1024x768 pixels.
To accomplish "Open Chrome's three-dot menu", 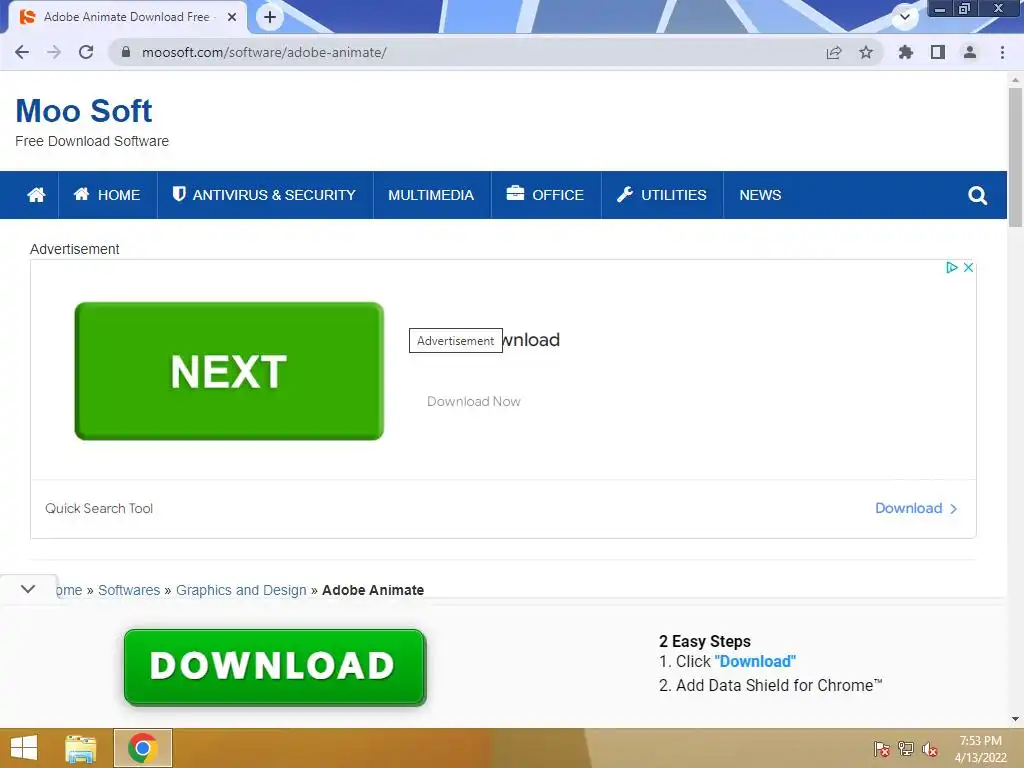I will click(1002, 52).
